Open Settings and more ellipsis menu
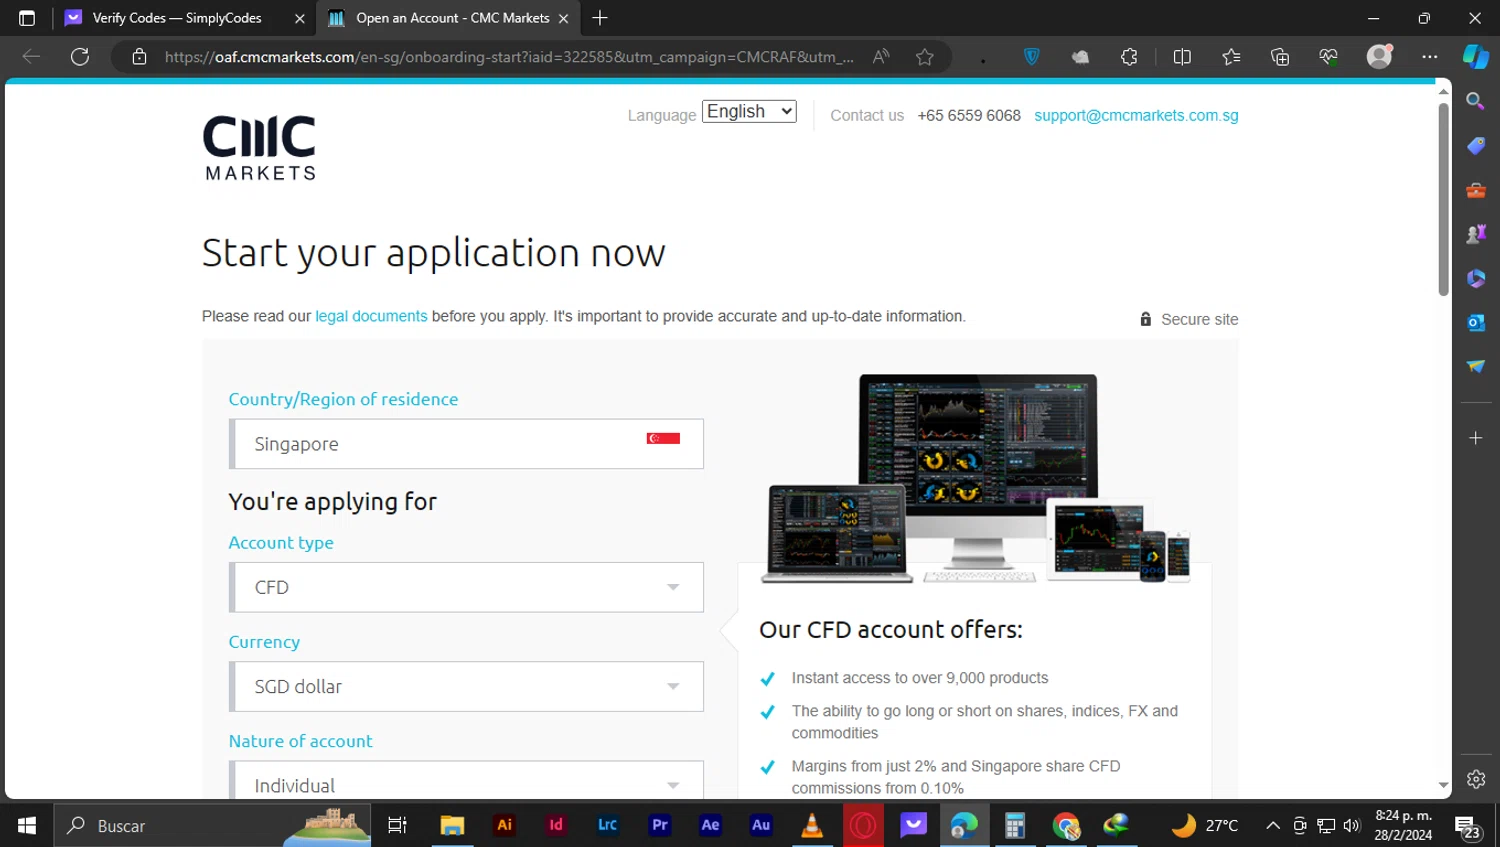The height and width of the screenshot is (847, 1500). 1430,56
